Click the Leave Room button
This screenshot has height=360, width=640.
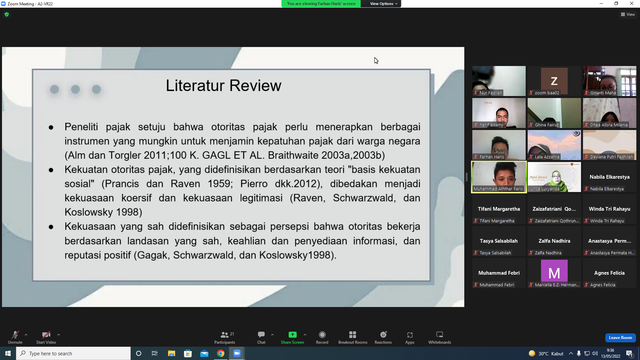(620, 338)
